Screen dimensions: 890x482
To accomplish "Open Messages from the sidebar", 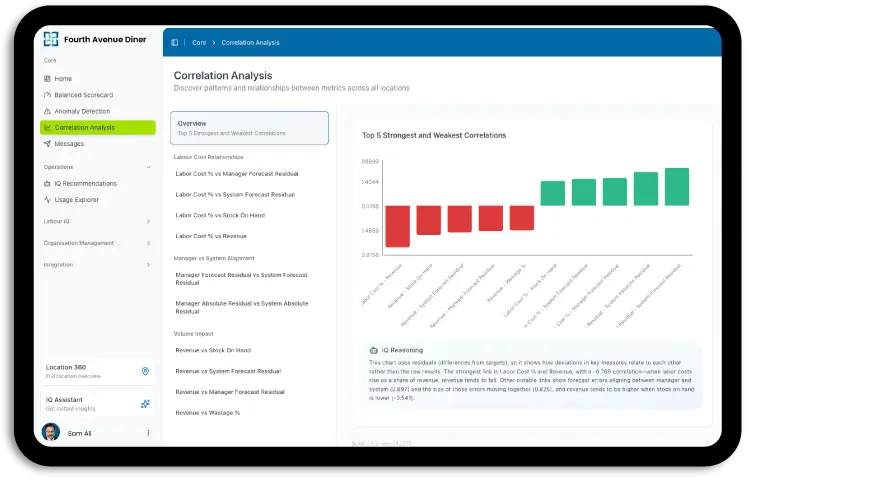I will pyautogui.click(x=69, y=144).
